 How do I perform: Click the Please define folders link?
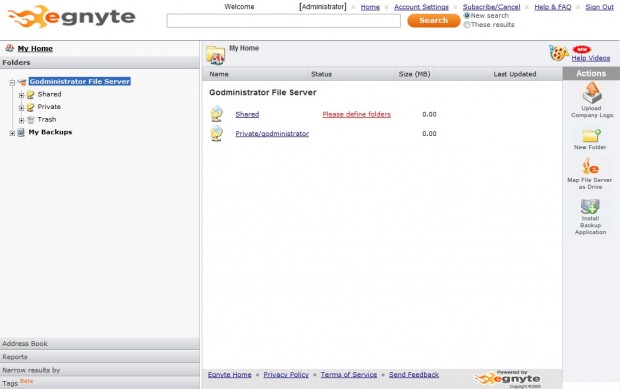pos(356,114)
